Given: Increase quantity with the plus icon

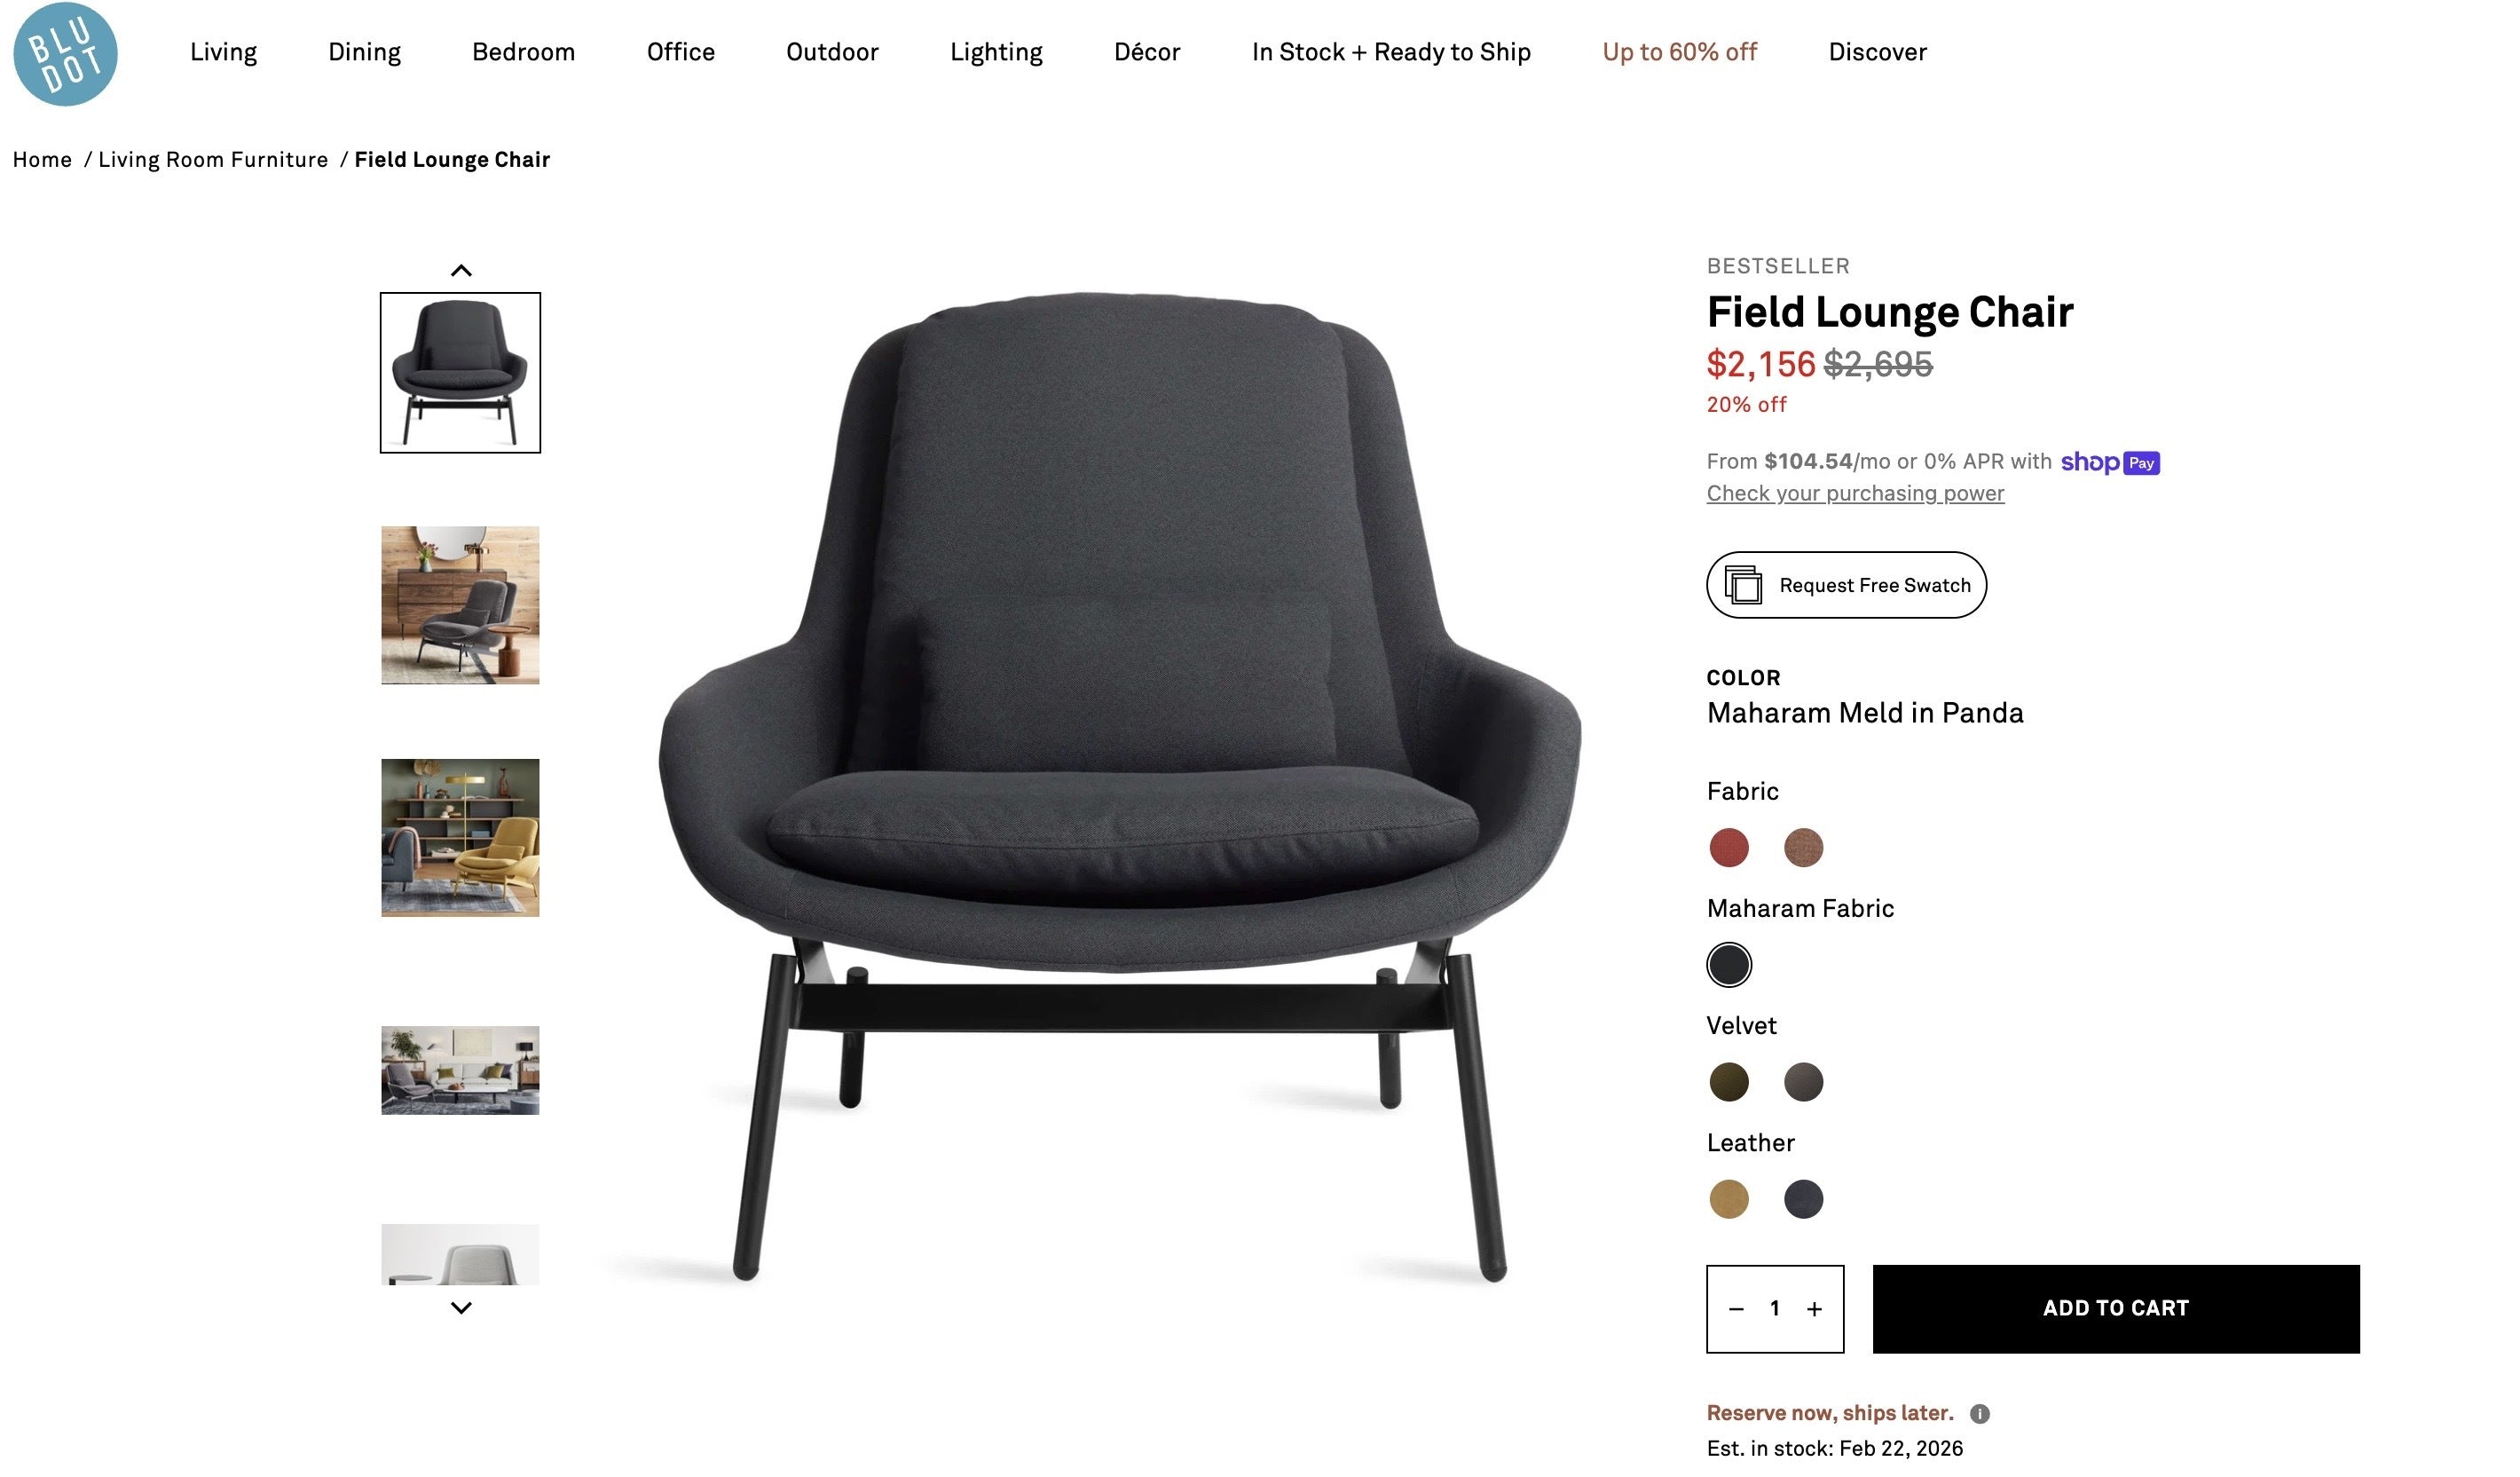Looking at the screenshot, I should [x=1814, y=1309].
